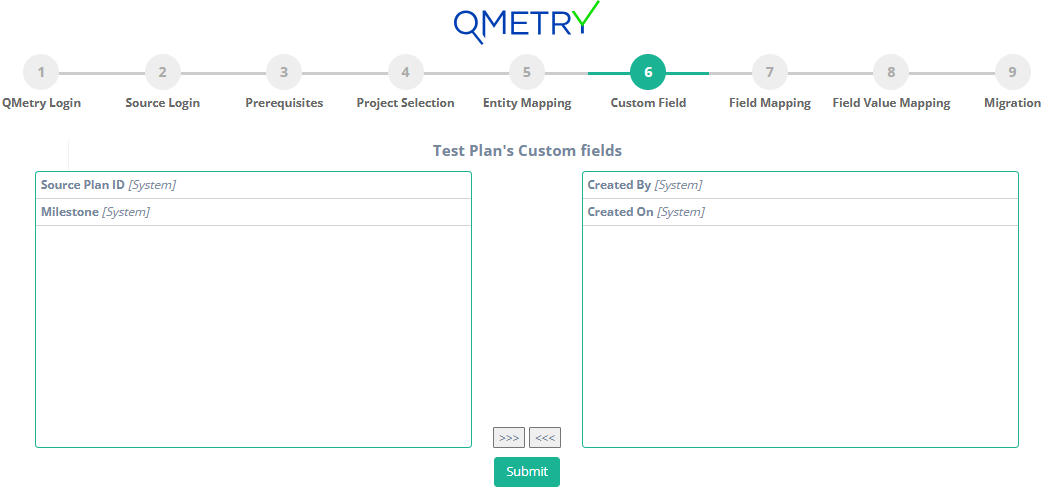Click the active step 6 circle
Viewport: 1053px width, 503px height.
coord(648,73)
